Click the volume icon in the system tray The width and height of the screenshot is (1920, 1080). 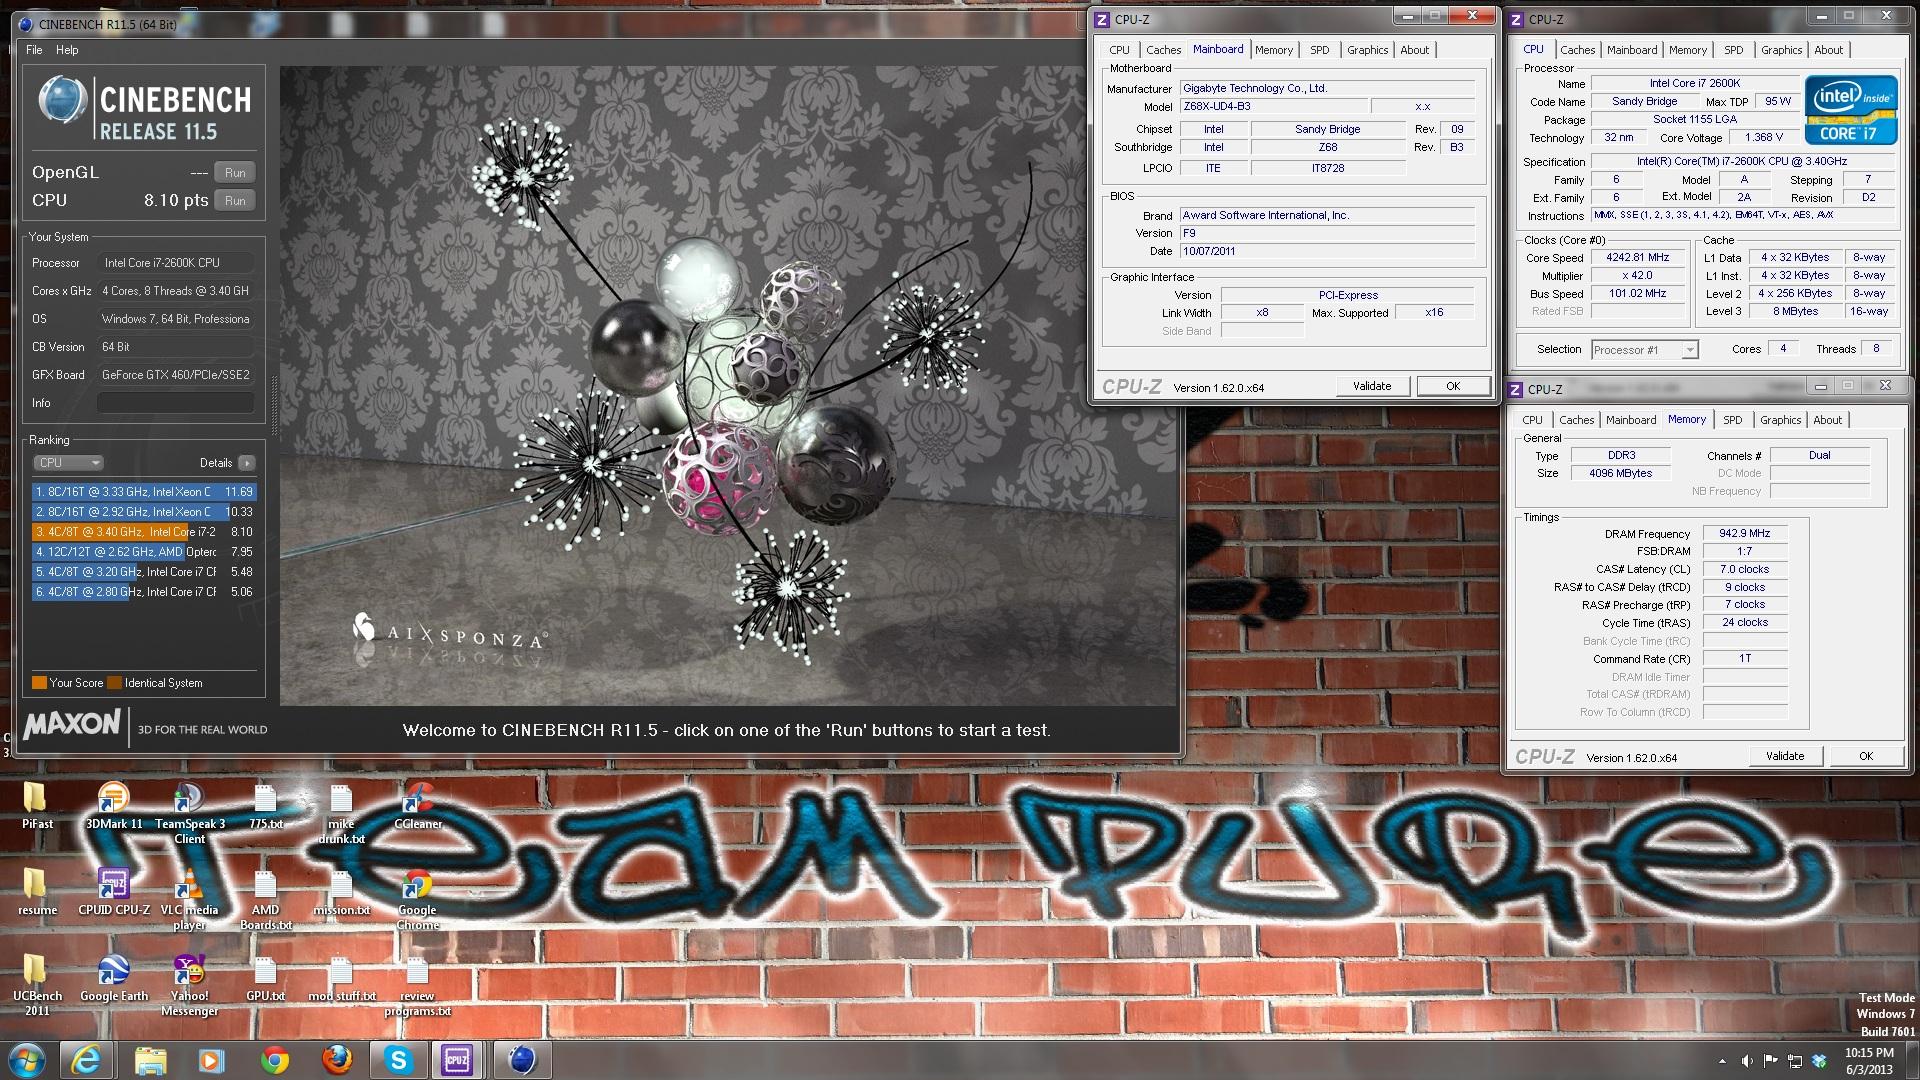(x=1747, y=1061)
